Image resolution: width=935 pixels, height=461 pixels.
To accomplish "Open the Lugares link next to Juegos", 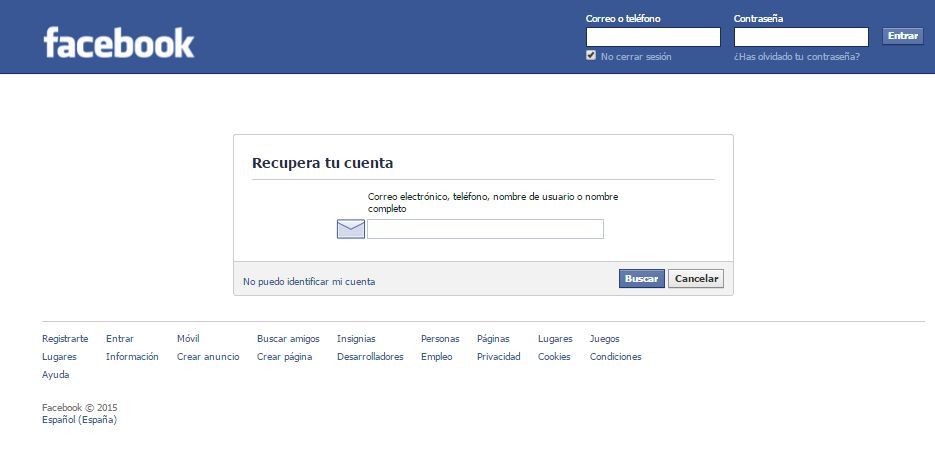I will [x=555, y=339].
